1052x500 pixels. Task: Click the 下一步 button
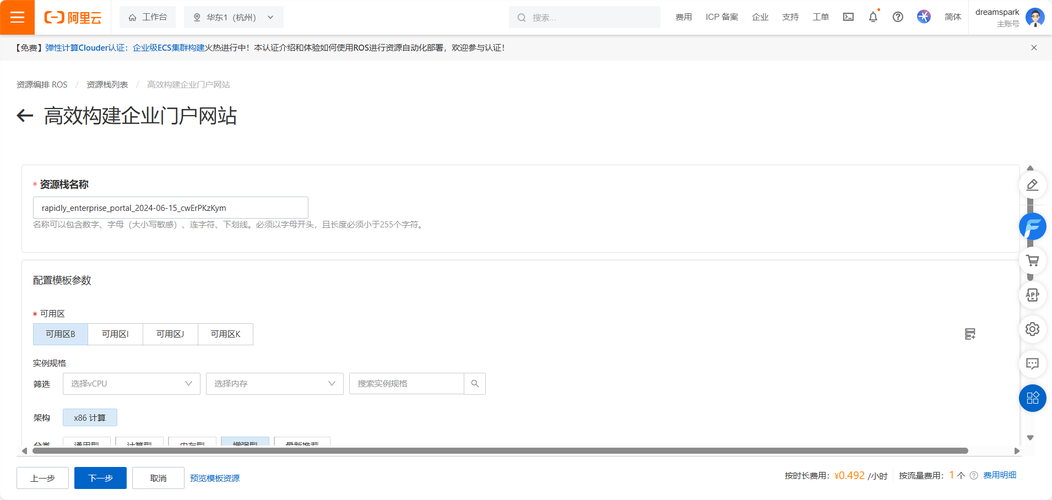tap(100, 478)
